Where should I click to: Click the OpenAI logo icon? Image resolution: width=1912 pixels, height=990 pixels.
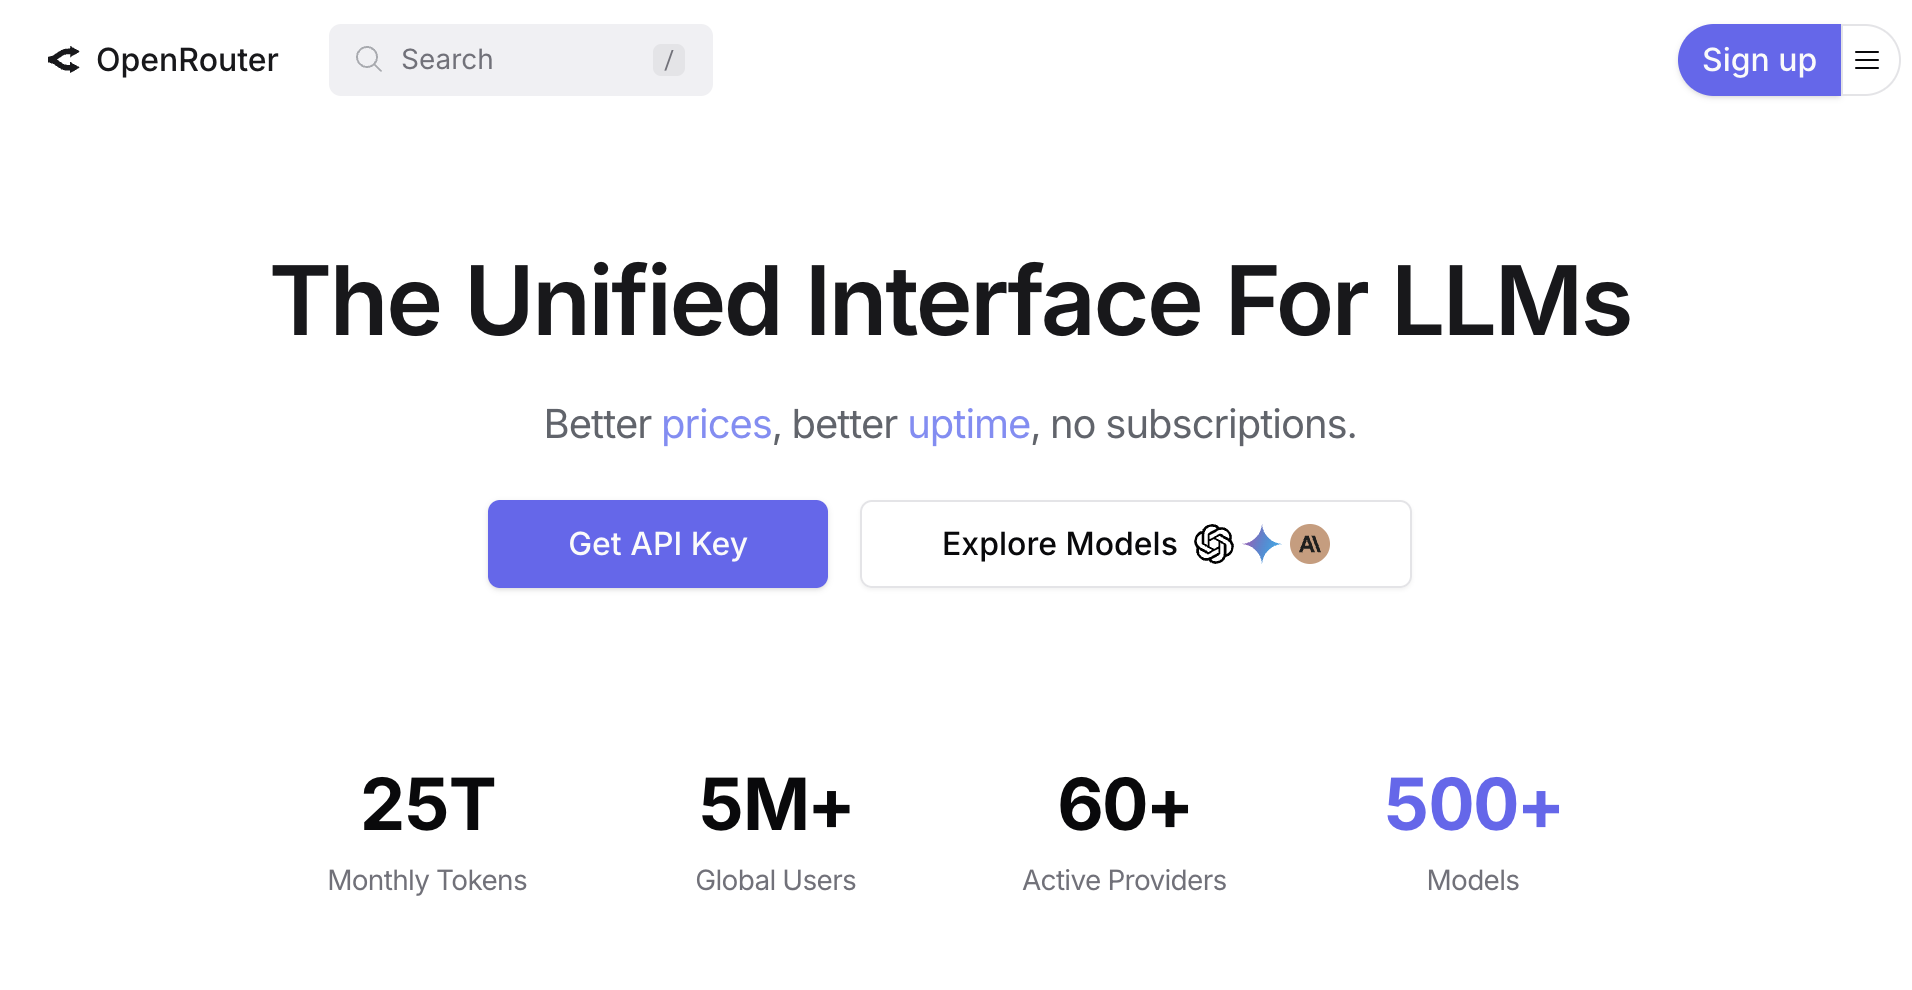[x=1213, y=544]
